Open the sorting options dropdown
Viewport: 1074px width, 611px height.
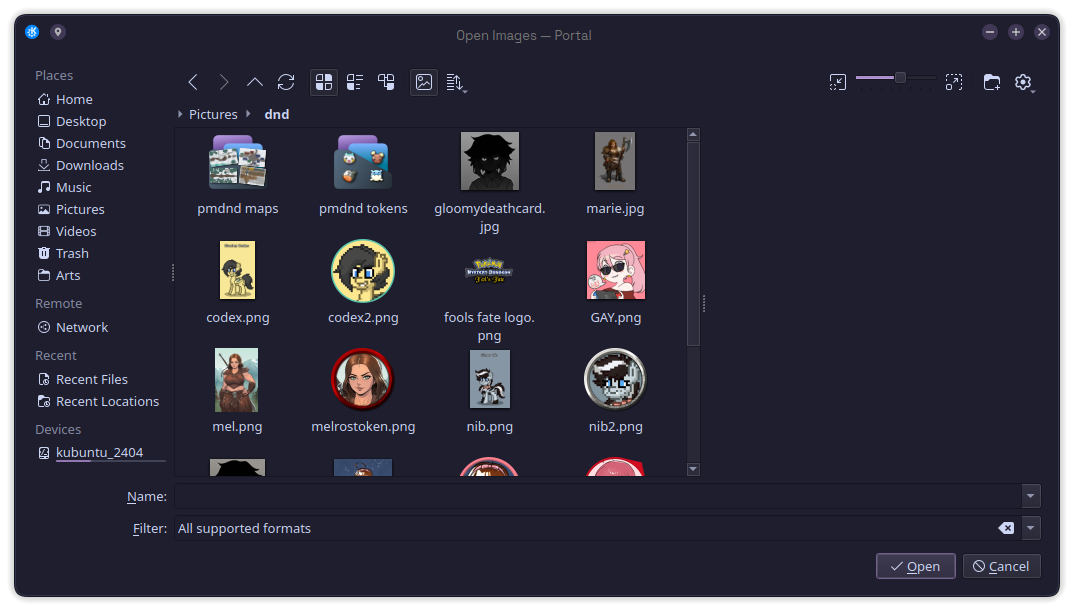pyautogui.click(x=455, y=82)
